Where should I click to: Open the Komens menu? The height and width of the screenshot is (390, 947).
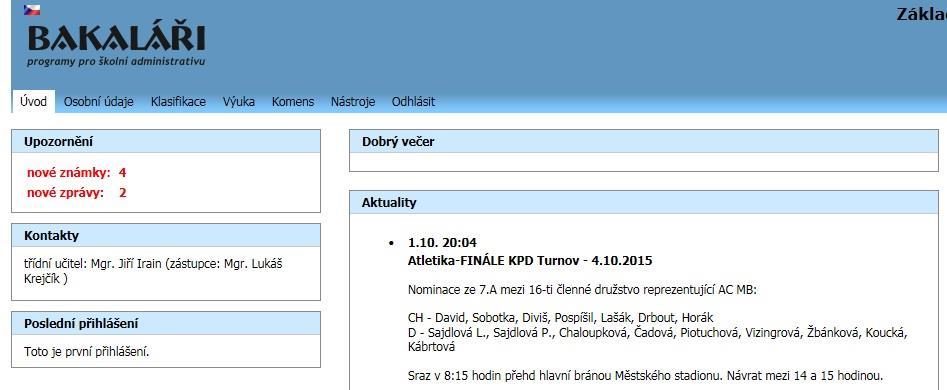tap(293, 101)
